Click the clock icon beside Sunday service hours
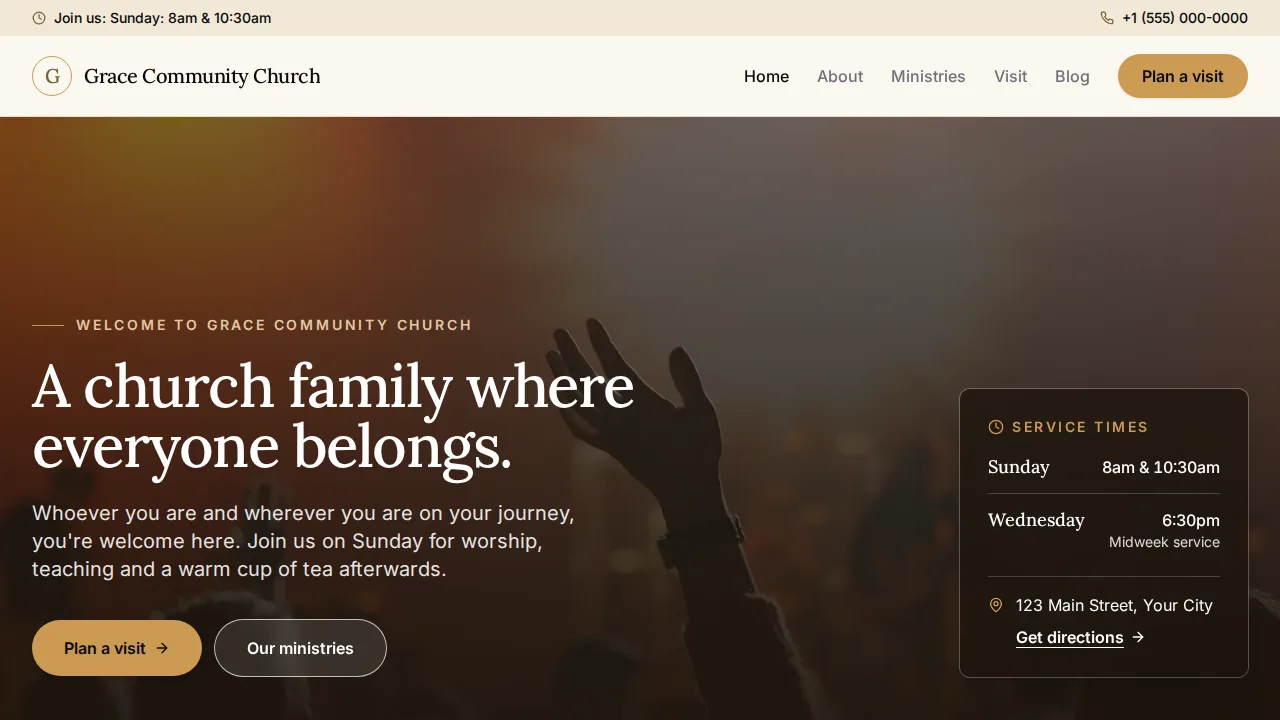Viewport: 1280px width, 720px height. pyautogui.click(x=39, y=18)
